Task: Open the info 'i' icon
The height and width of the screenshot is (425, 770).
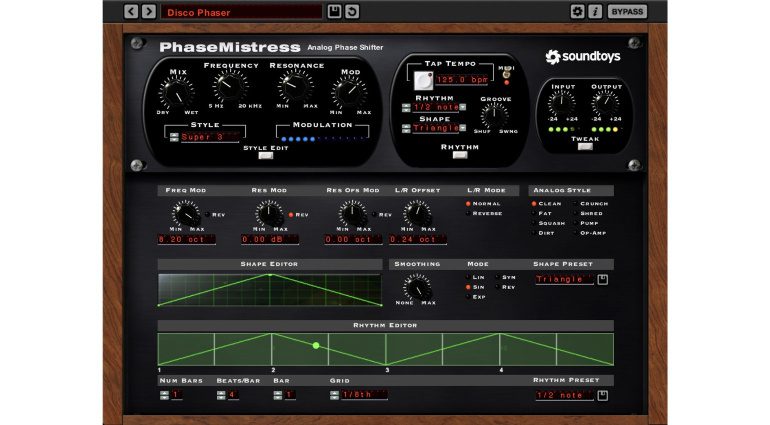Action: tap(595, 11)
